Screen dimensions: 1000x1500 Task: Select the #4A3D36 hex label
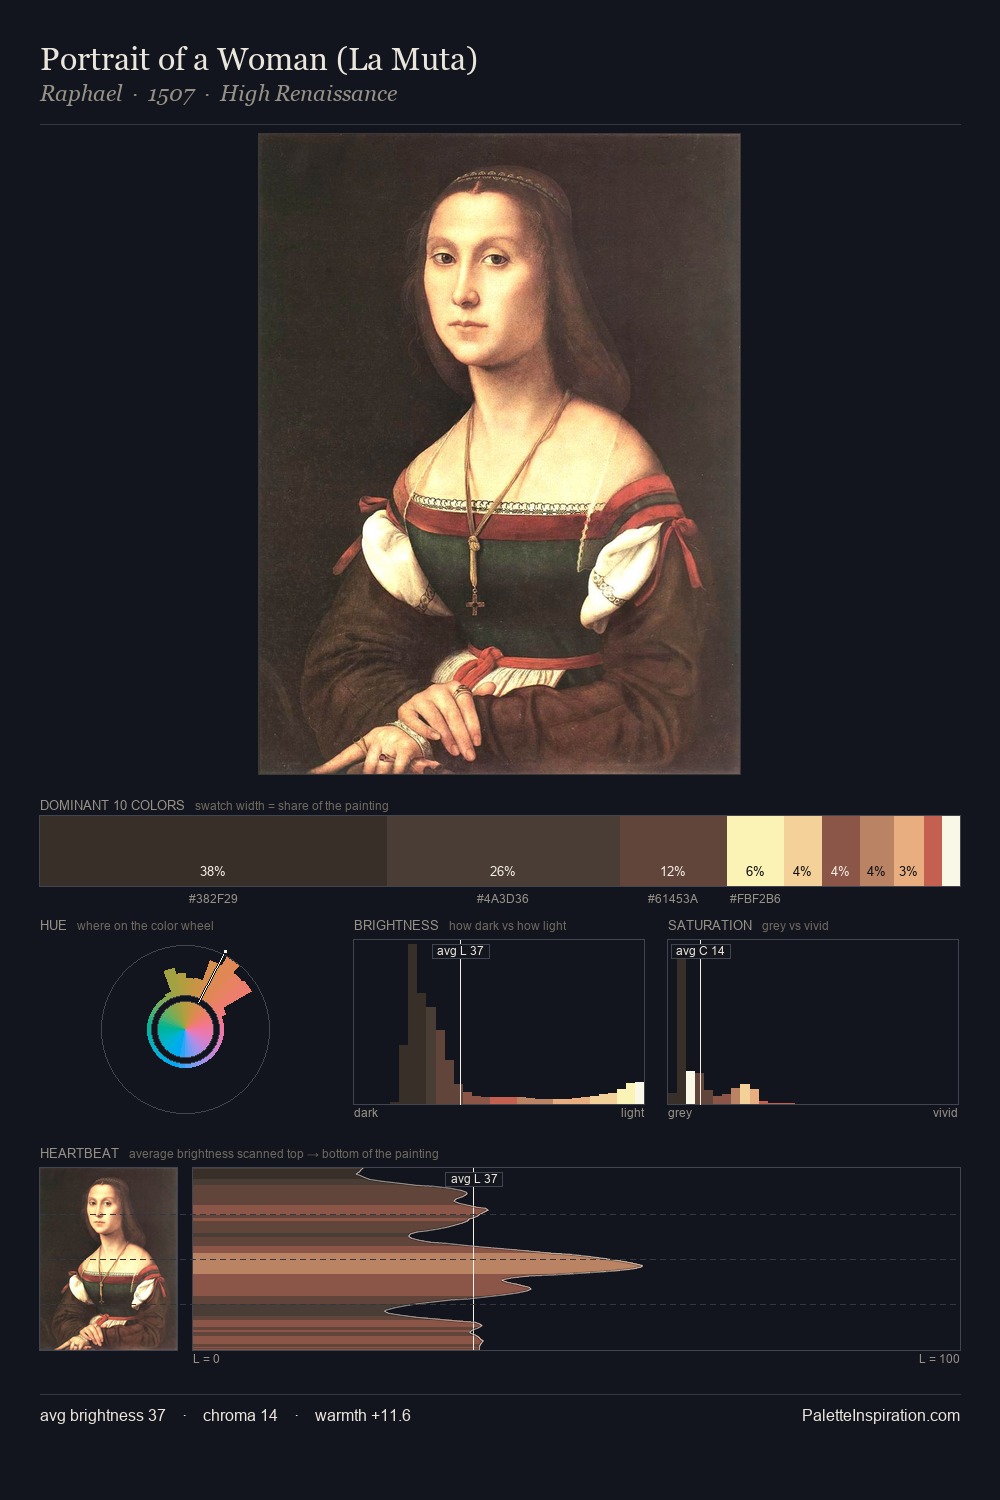coord(503,899)
